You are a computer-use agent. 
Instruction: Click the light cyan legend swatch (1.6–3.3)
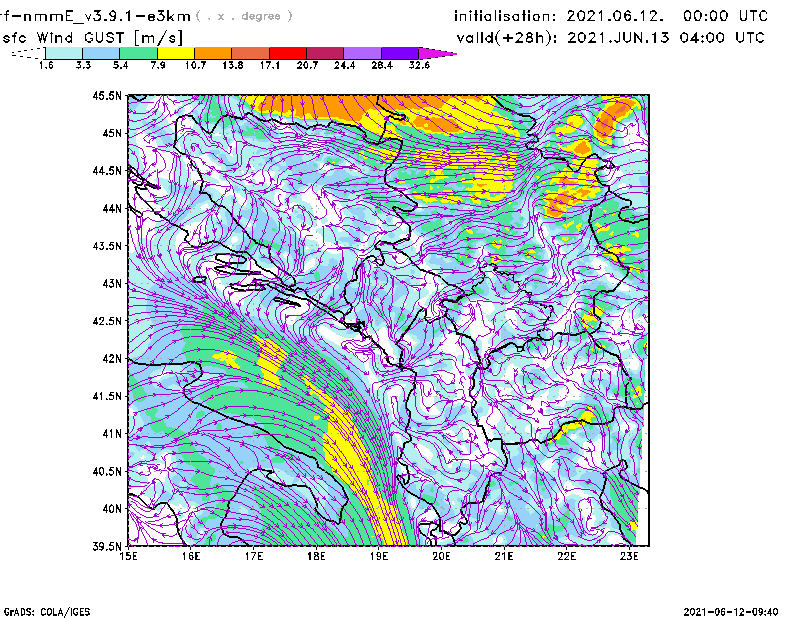point(64,53)
